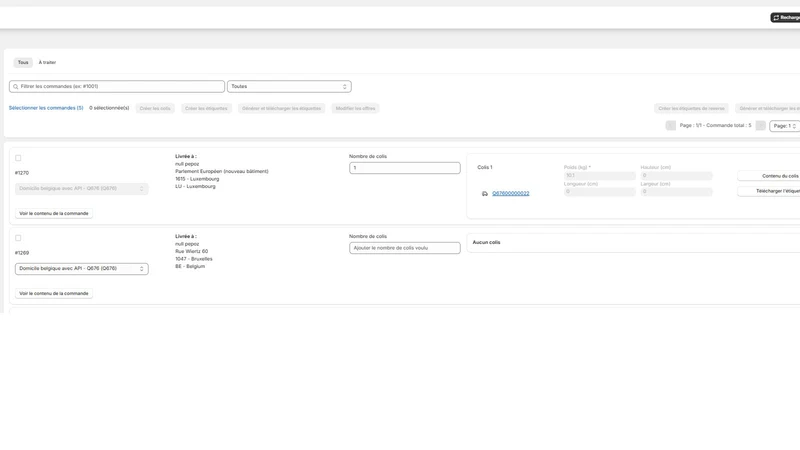This screenshot has width=800, height=450.
Task: Click the search magnifier icon in filter field
Action: pyautogui.click(x=15, y=87)
